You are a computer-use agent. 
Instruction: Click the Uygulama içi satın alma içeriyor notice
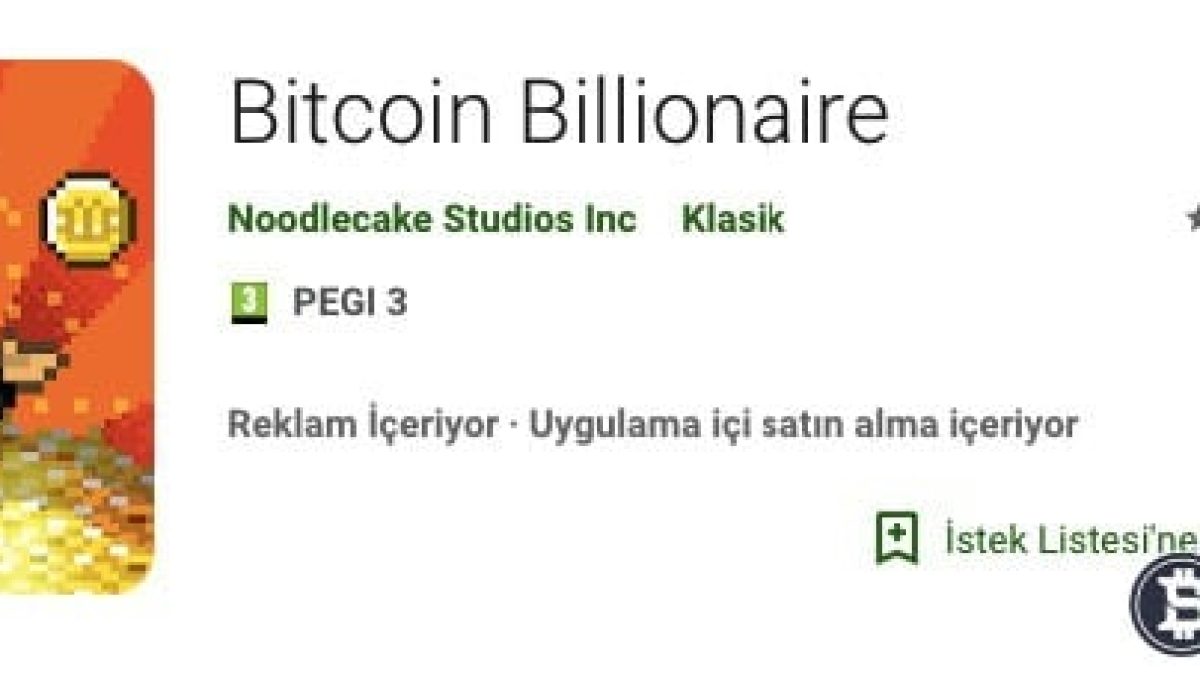803,425
